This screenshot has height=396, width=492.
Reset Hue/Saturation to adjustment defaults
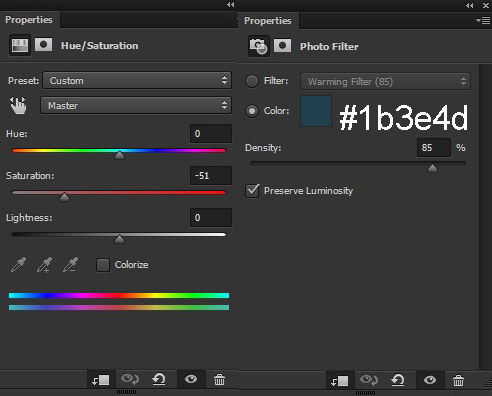[159, 379]
